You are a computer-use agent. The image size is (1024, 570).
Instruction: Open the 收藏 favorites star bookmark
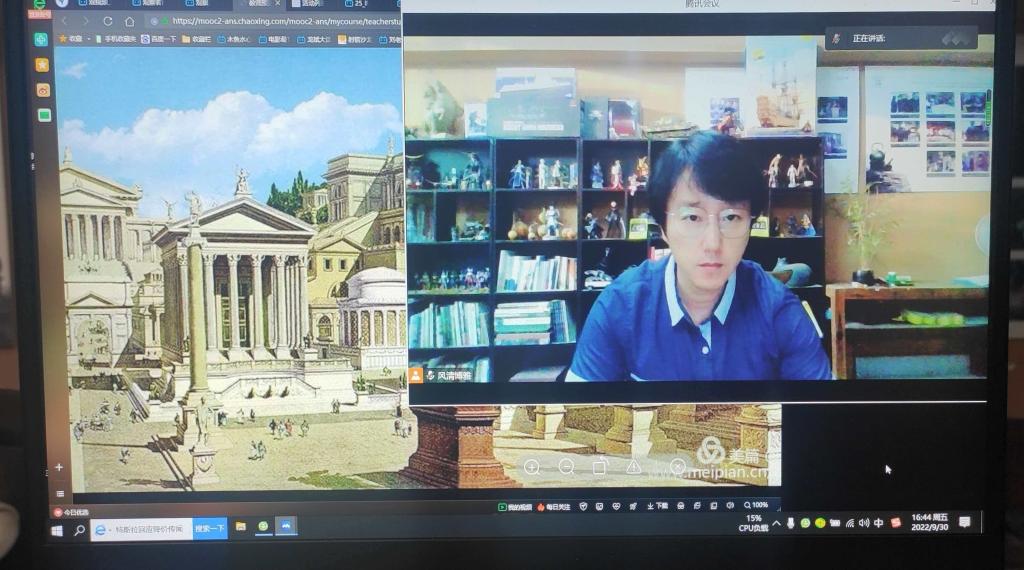click(x=71, y=39)
